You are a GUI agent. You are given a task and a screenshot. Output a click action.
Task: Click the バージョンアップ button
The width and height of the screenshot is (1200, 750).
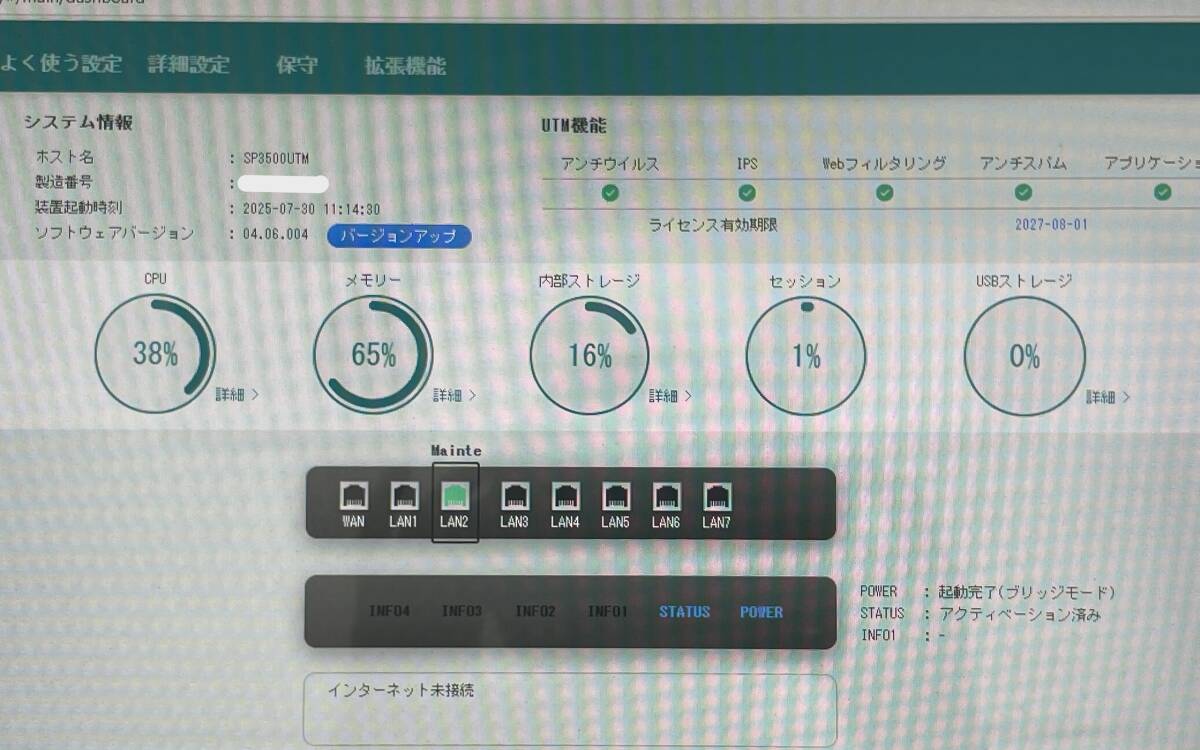coord(399,237)
